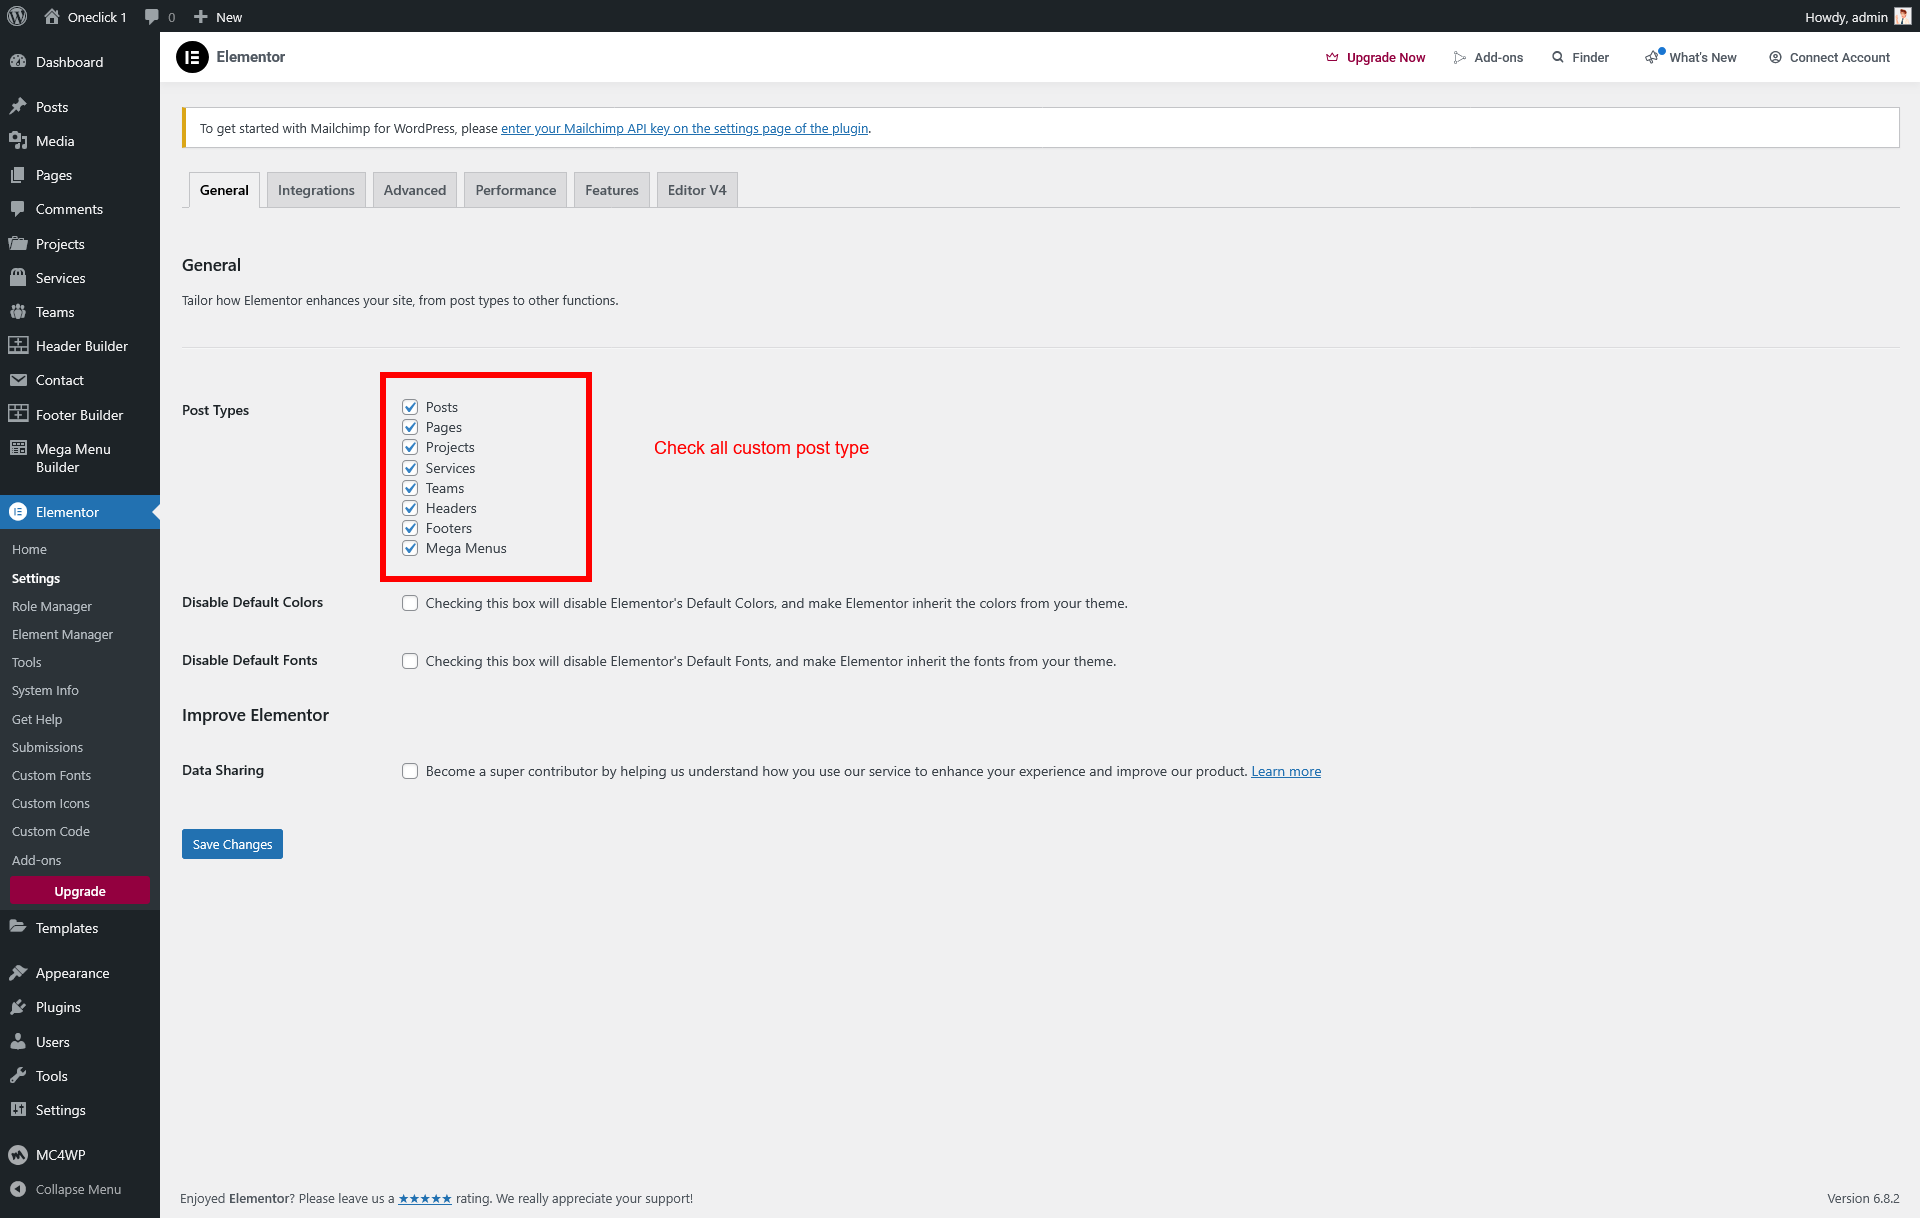Enable Disable Default Colors checkbox
The width and height of the screenshot is (1920, 1218).
coord(410,603)
